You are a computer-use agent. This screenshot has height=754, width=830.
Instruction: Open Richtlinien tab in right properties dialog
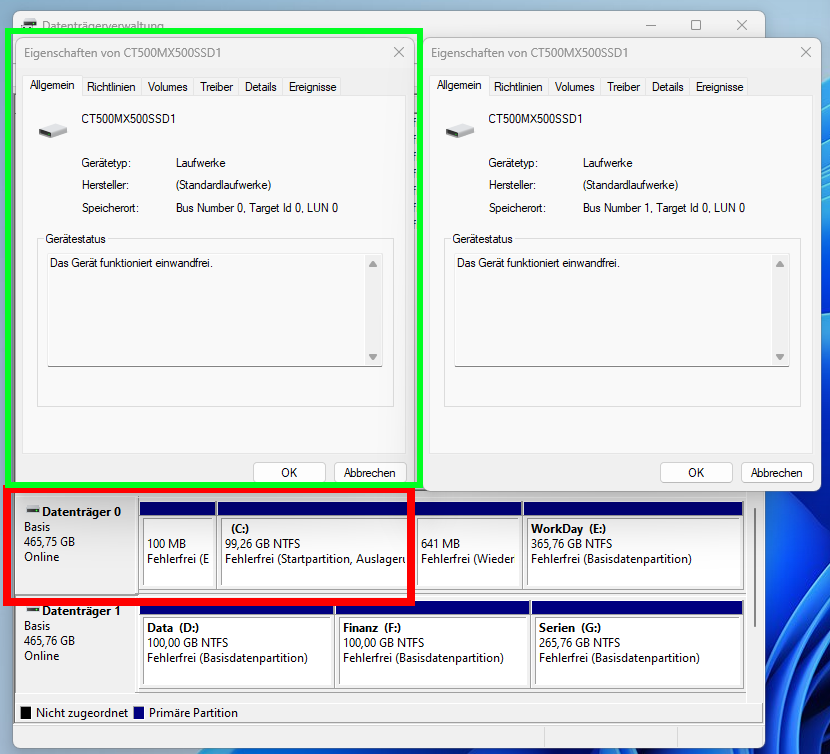coord(518,87)
